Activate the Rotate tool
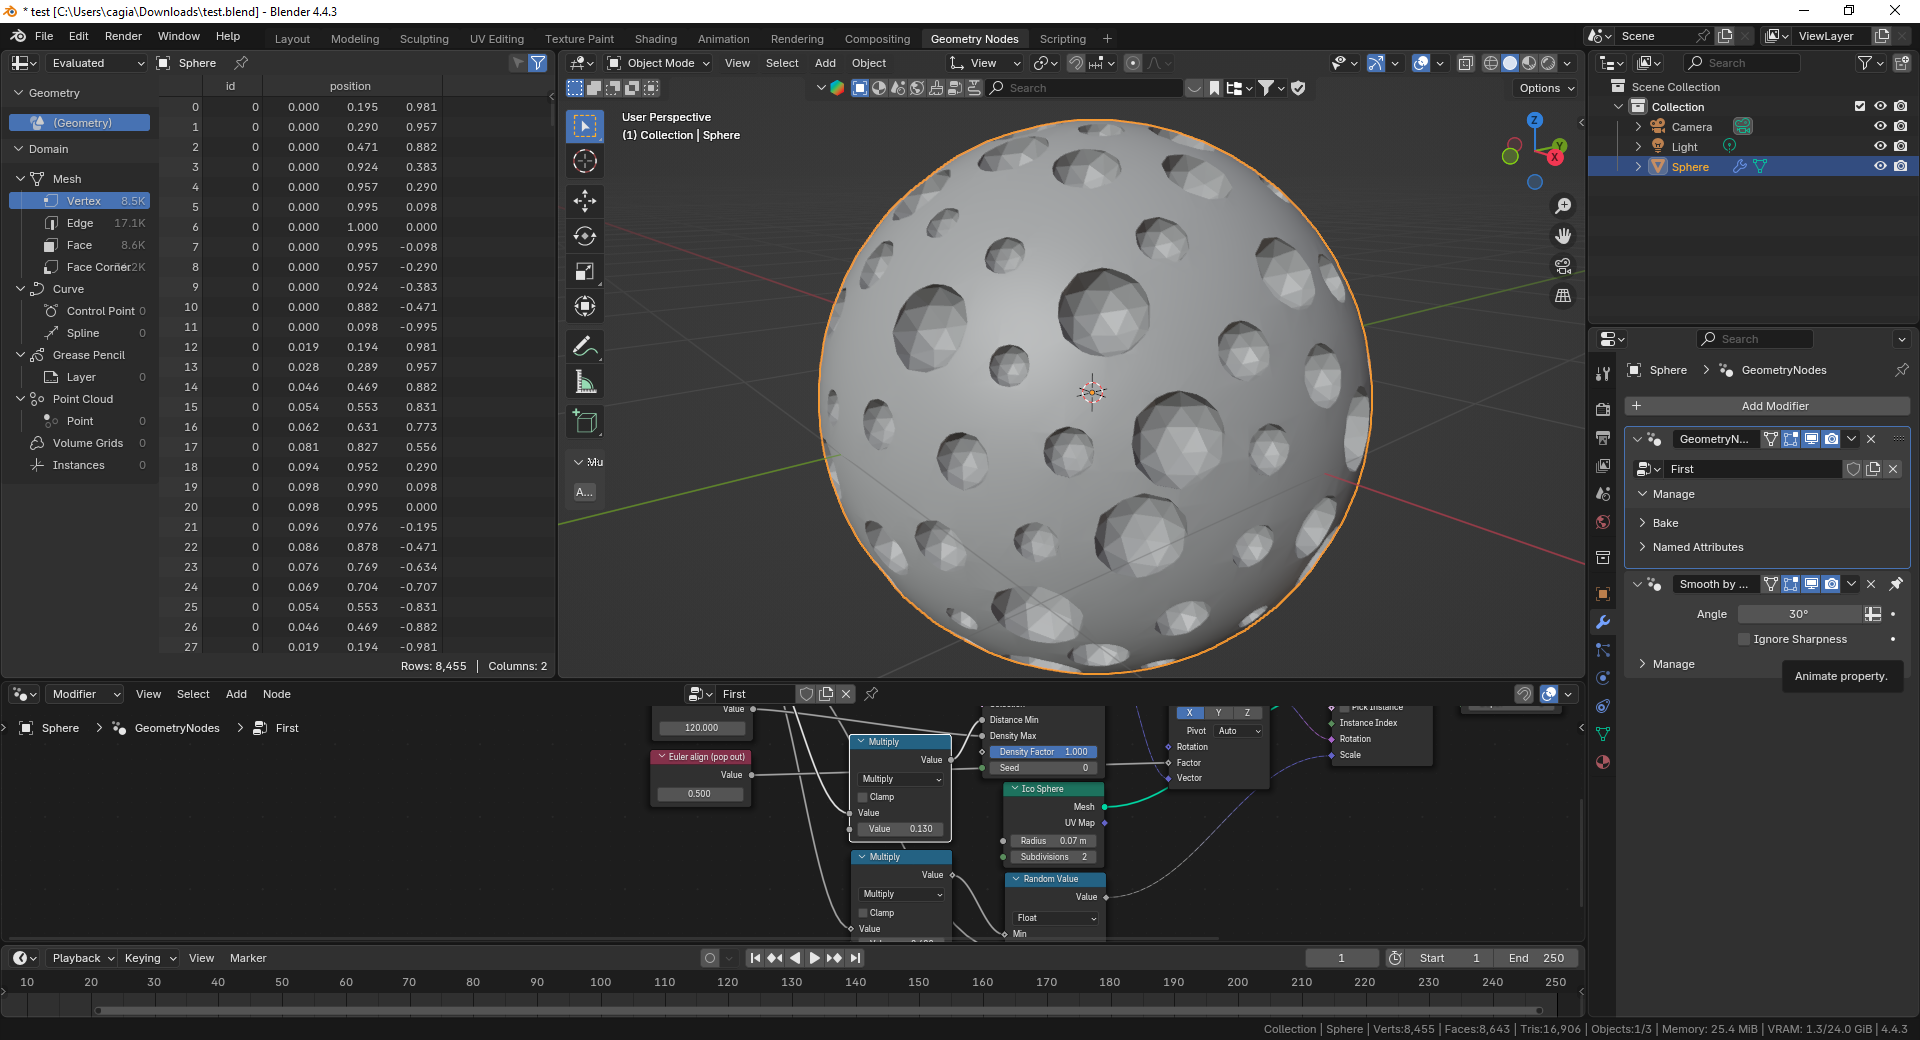This screenshot has width=1920, height=1040. 584,236
